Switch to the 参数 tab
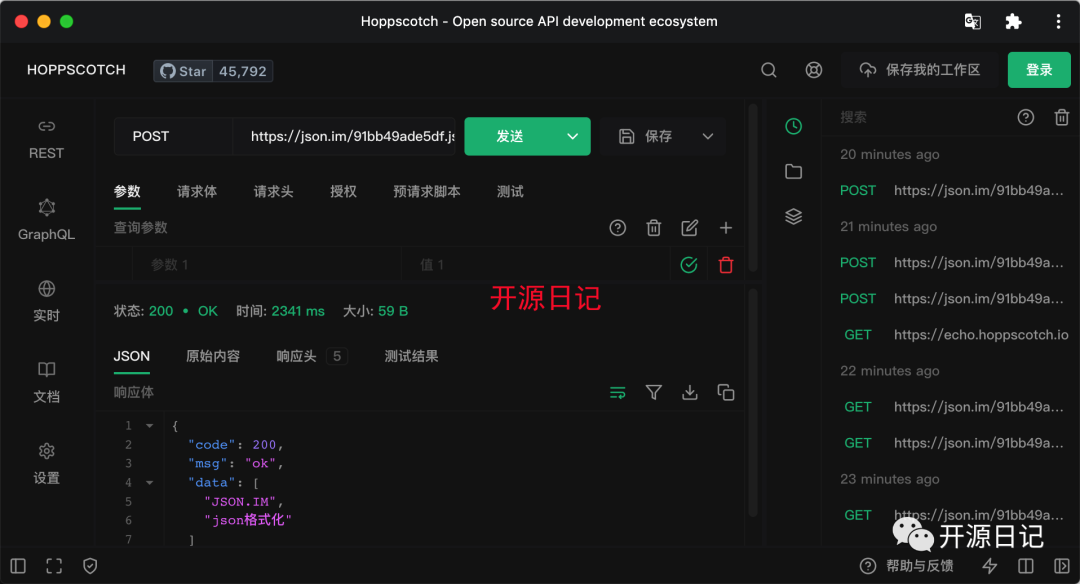1080x584 pixels. pyautogui.click(x=127, y=192)
